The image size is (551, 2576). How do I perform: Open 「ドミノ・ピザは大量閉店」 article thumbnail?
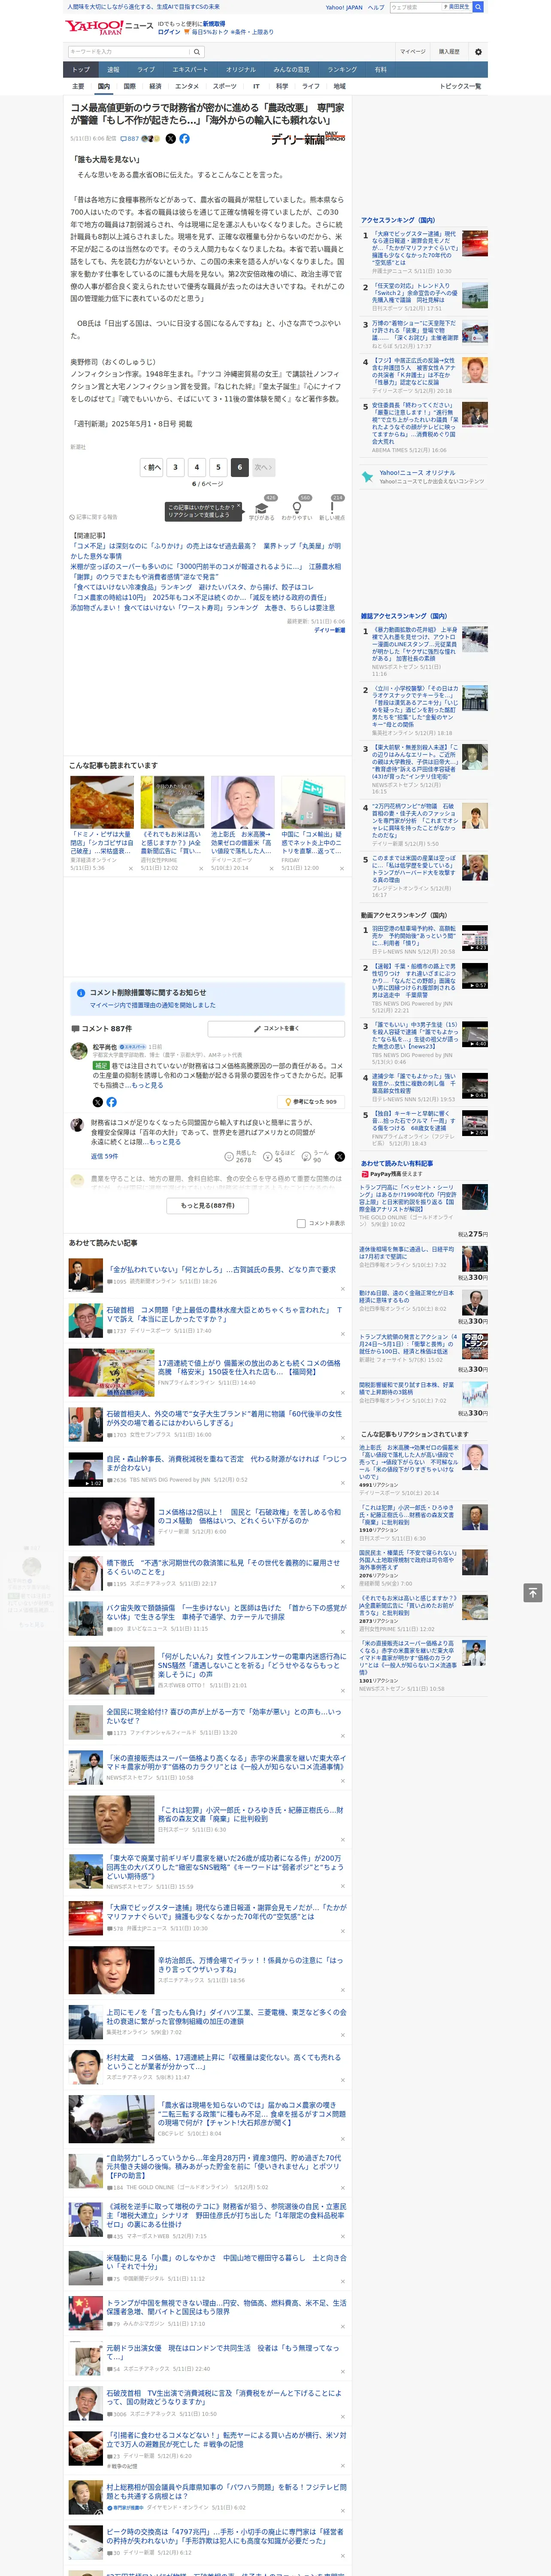point(102,803)
